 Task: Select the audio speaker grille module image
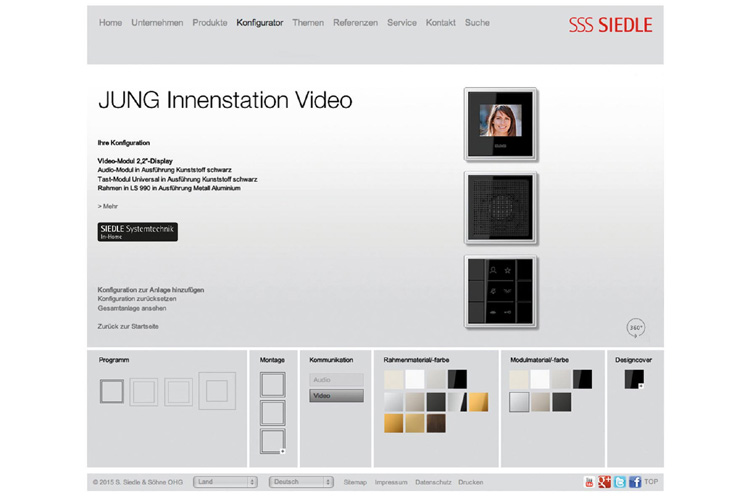point(500,208)
